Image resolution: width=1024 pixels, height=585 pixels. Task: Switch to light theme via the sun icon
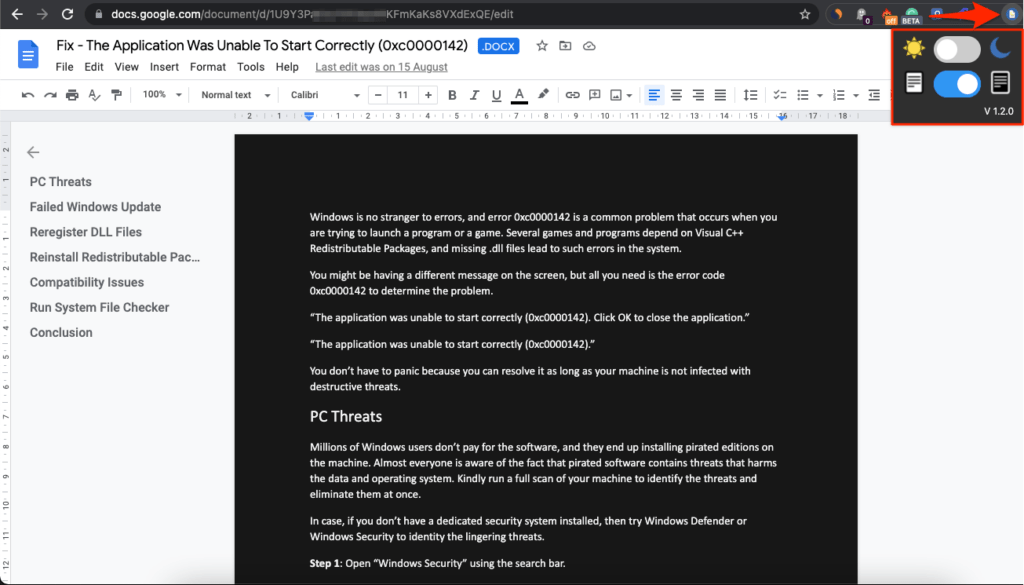(x=913, y=48)
